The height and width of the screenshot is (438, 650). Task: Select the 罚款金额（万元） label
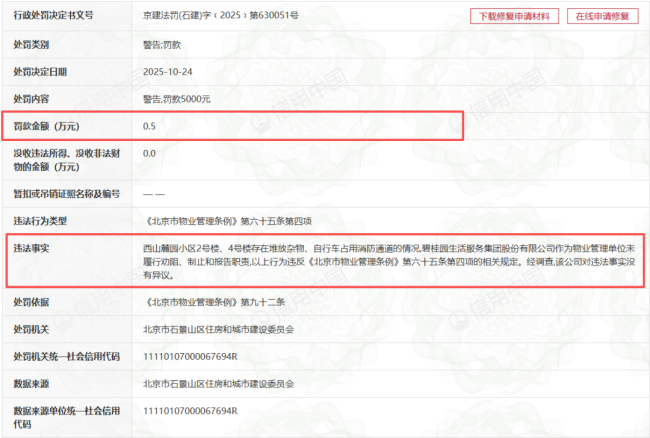click(46, 126)
